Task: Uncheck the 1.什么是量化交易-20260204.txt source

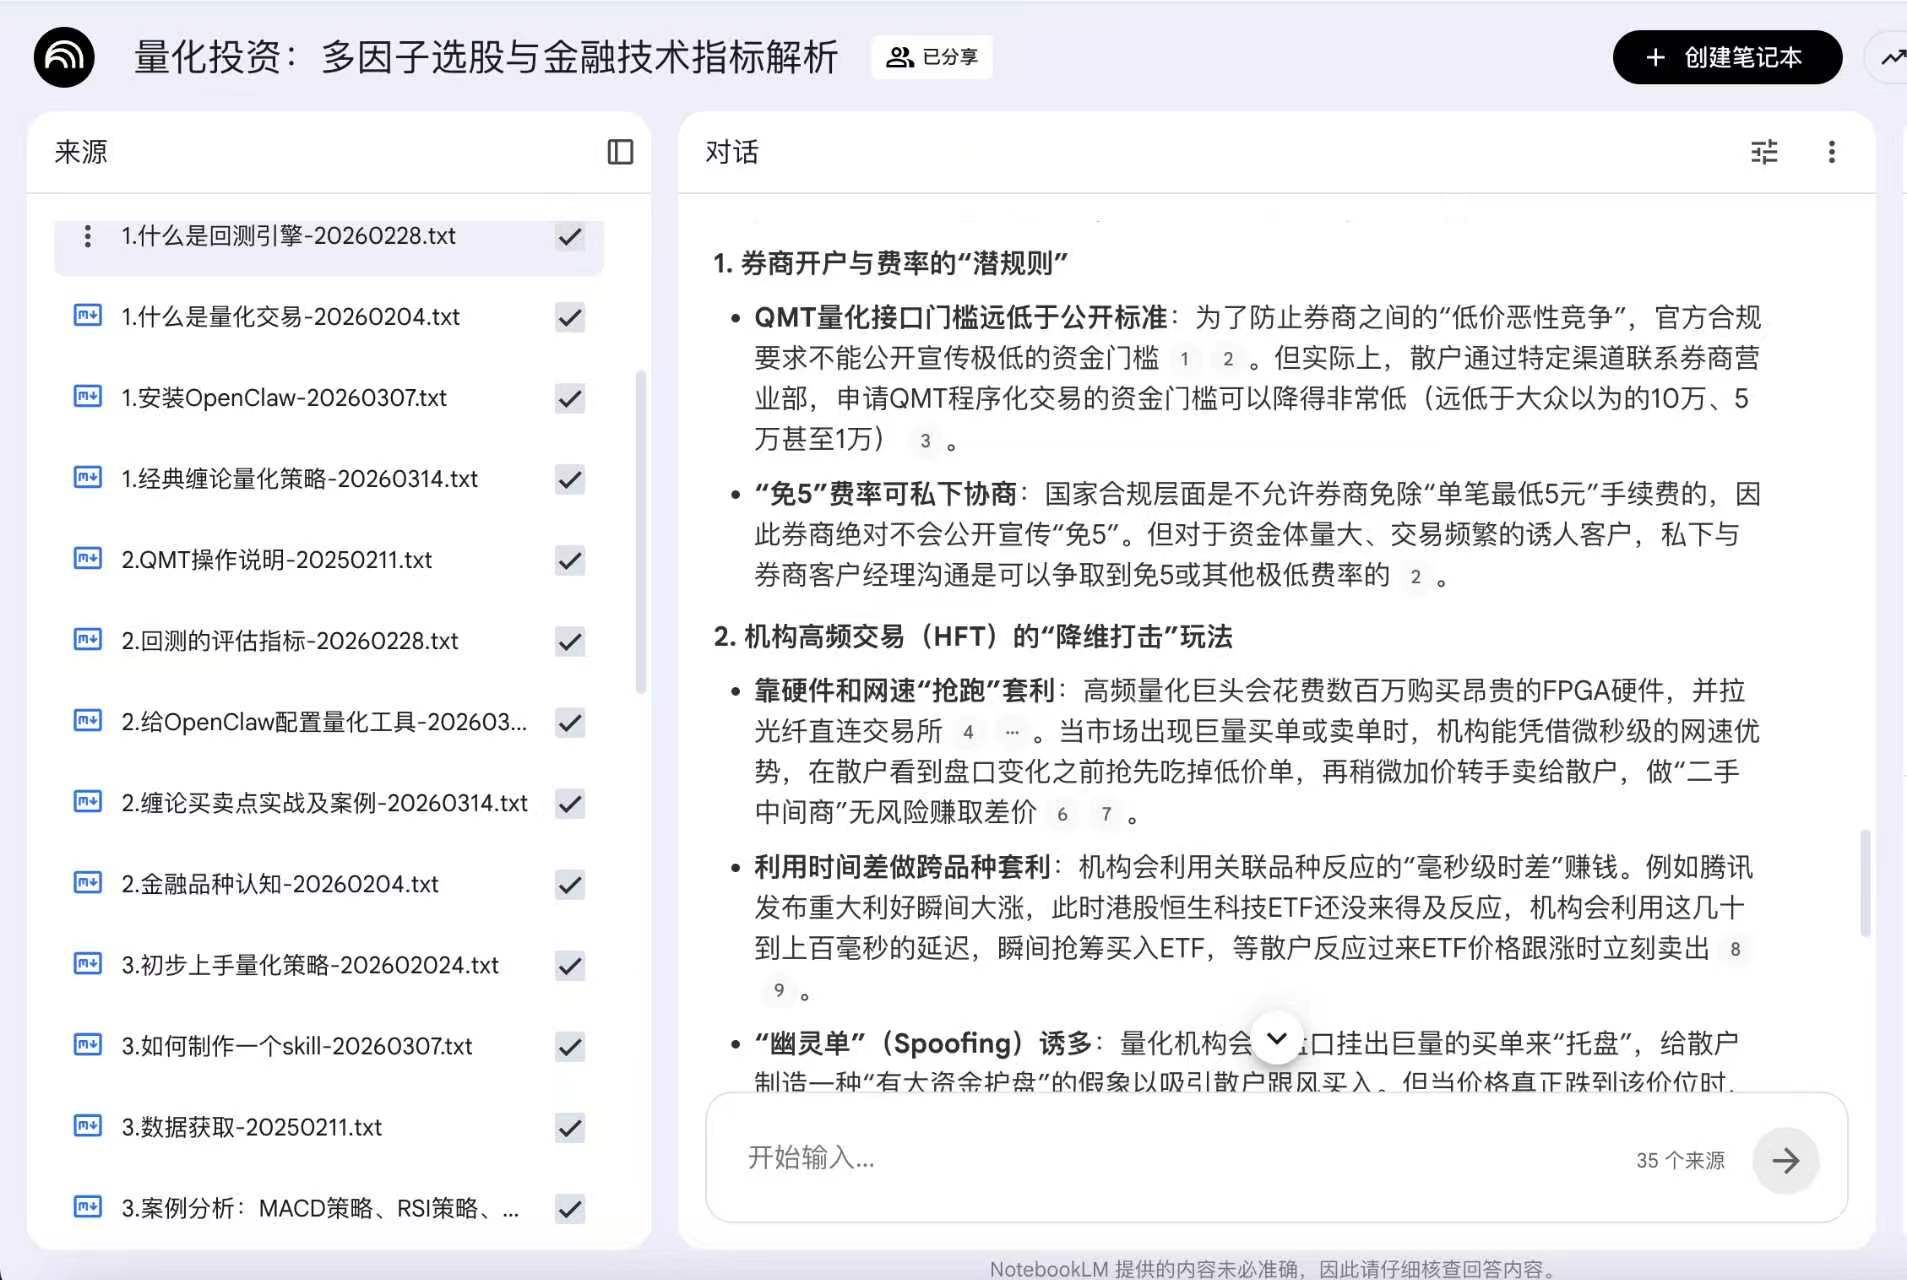Action: point(570,318)
